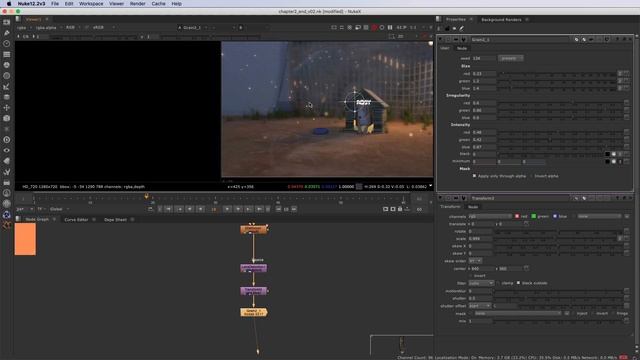The image size is (640, 360).
Task: Click the black color swatch on the black row
Action: [607, 154]
